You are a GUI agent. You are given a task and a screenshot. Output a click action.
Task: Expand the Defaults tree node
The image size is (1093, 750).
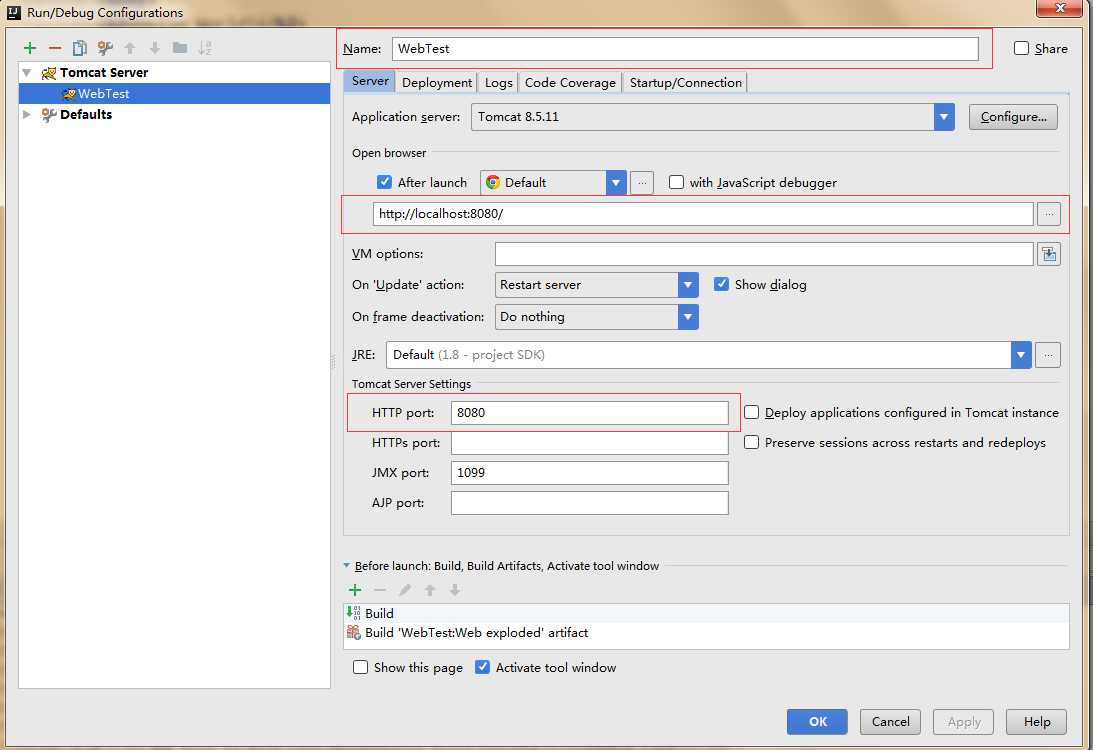(x=27, y=114)
